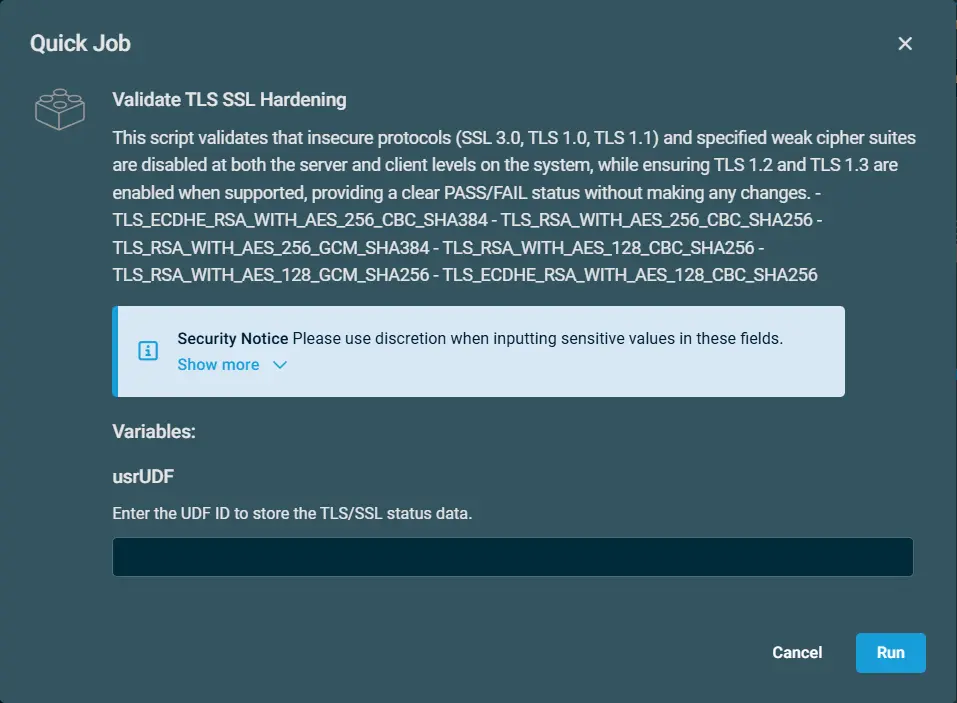957x703 pixels.
Task: Click the bold Security Notice label
Action: tap(233, 339)
